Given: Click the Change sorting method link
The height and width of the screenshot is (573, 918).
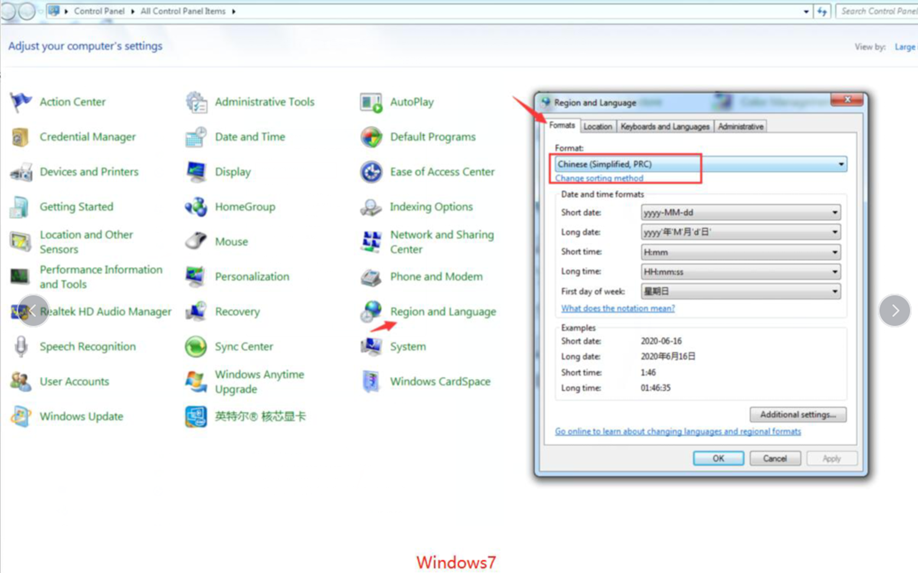Looking at the screenshot, I should 599,178.
